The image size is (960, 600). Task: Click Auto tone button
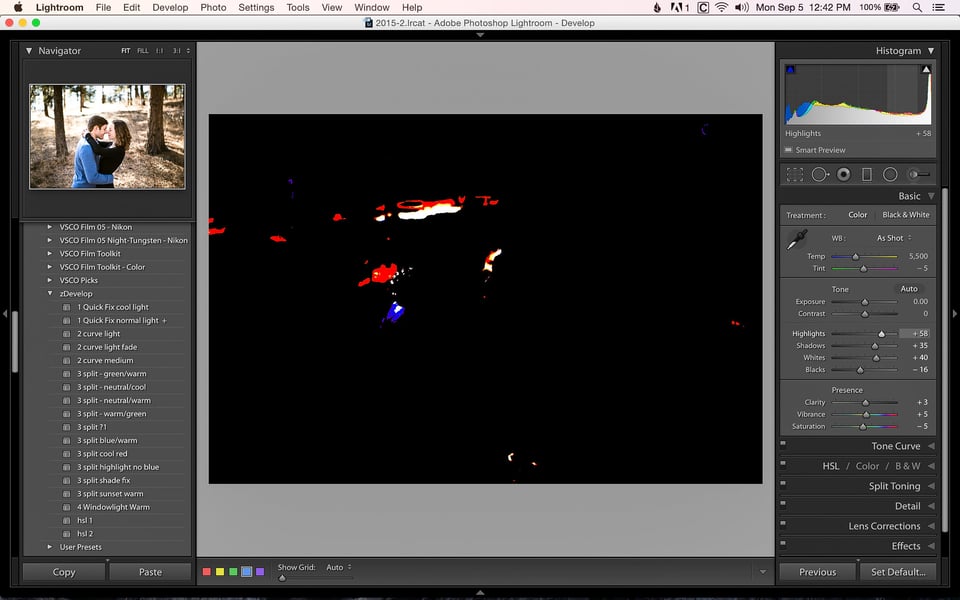909,289
